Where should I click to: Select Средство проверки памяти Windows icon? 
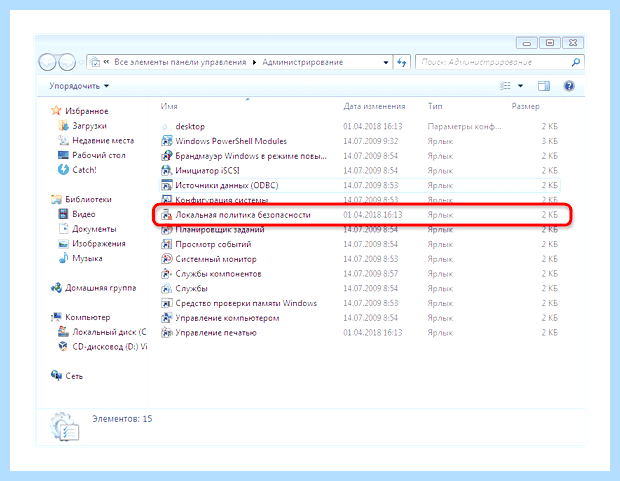(166, 303)
